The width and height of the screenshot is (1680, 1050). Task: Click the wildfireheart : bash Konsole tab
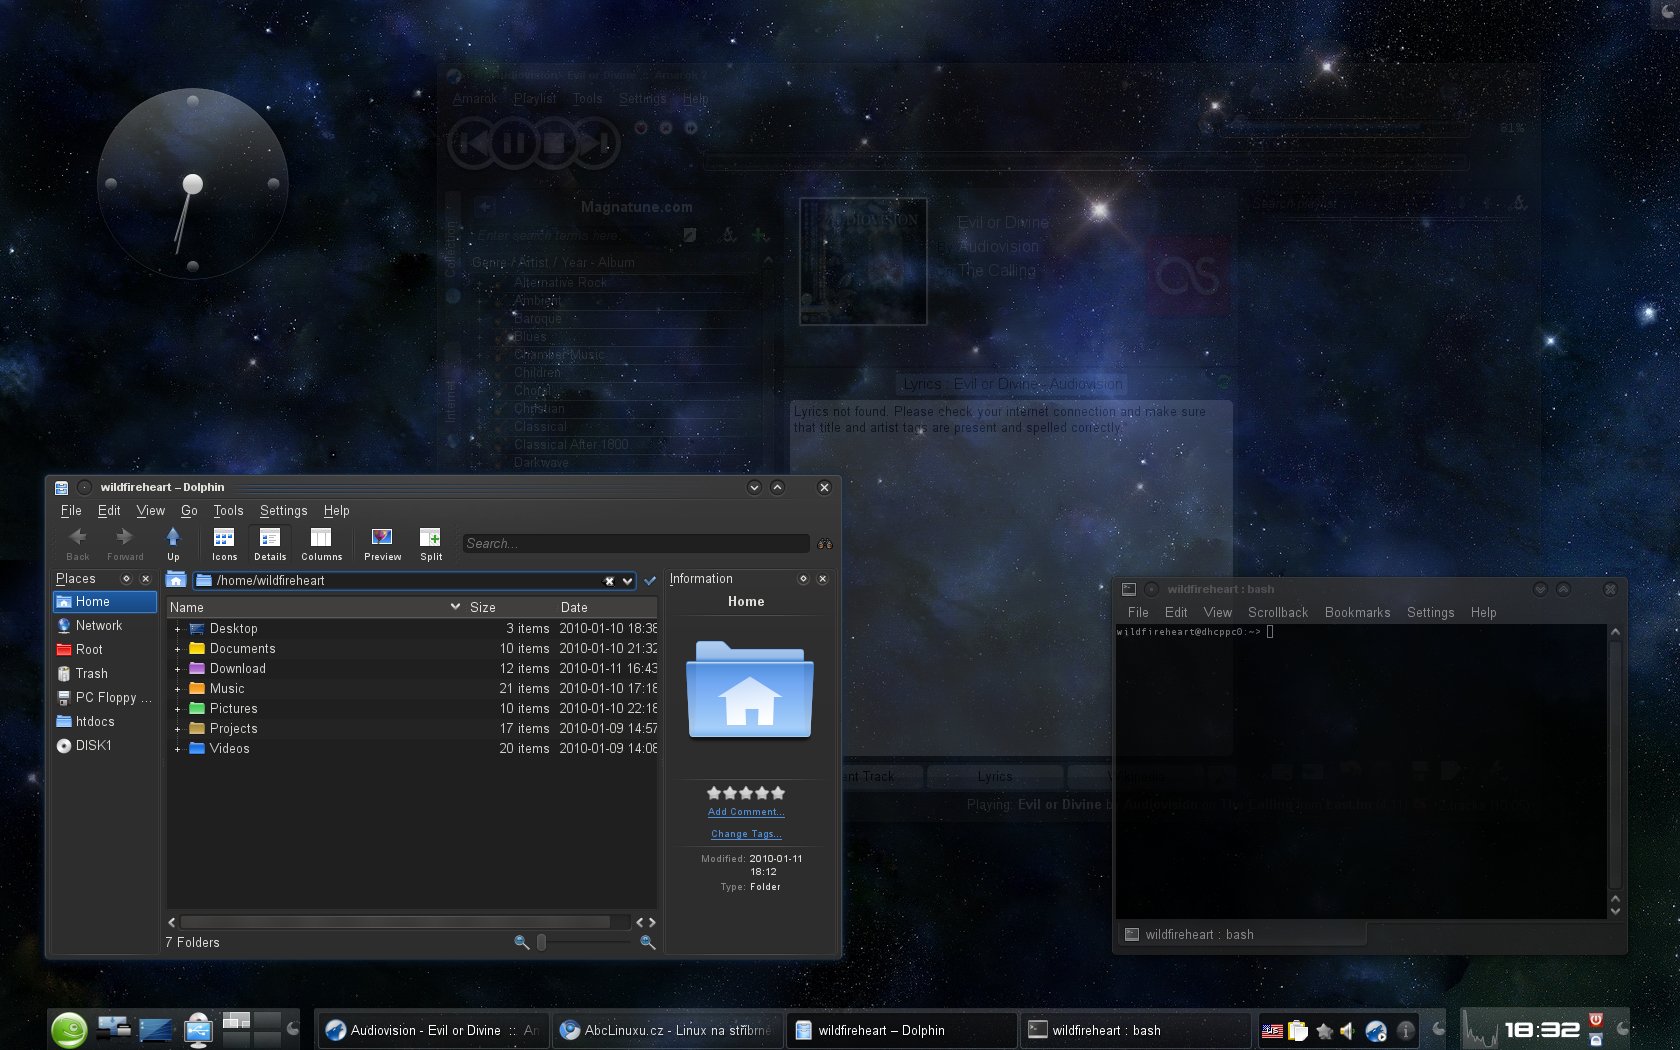point(1241,935)
